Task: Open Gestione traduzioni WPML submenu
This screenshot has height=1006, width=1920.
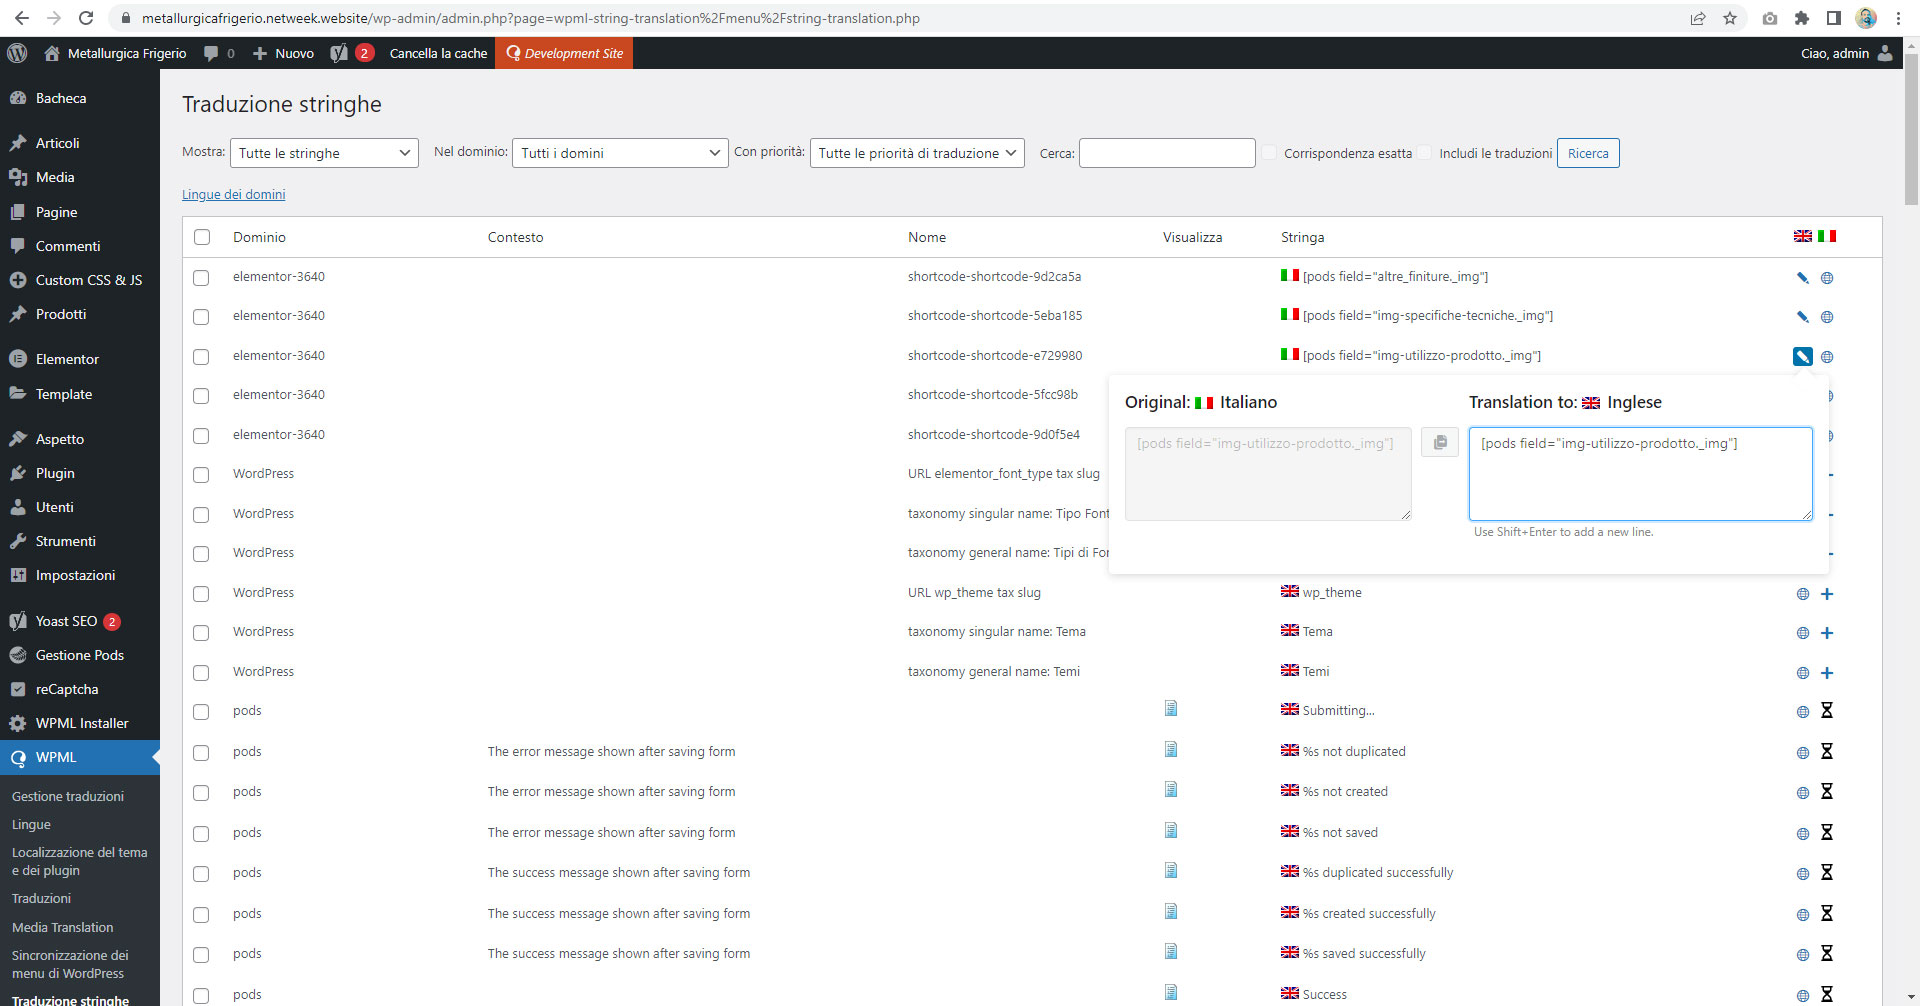Action: [x=68, y=796]
